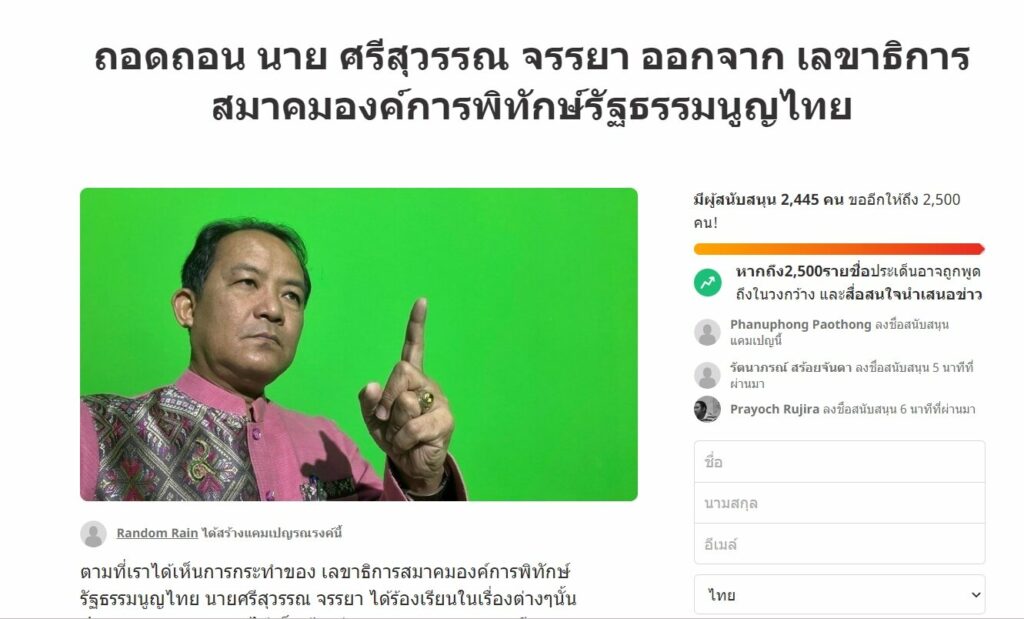Click the petition title heading
This screenshot has width=1024, height=619.
click(532, 82)
